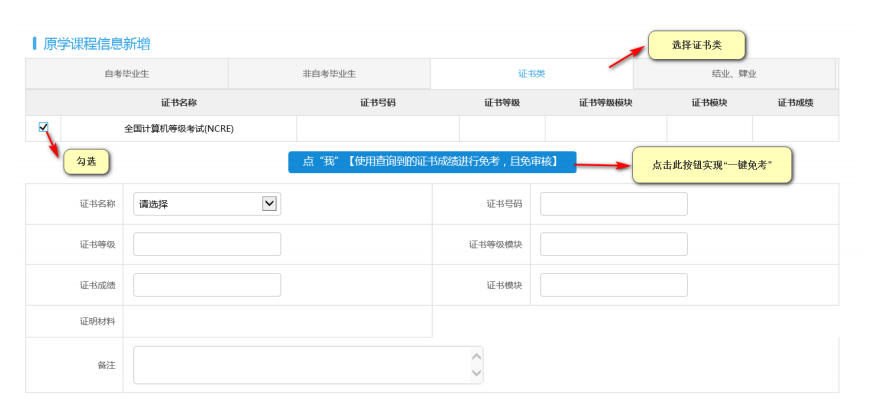Select the 非自考毕业生 tab
The image size is (875, 403).
coord(329,74)
